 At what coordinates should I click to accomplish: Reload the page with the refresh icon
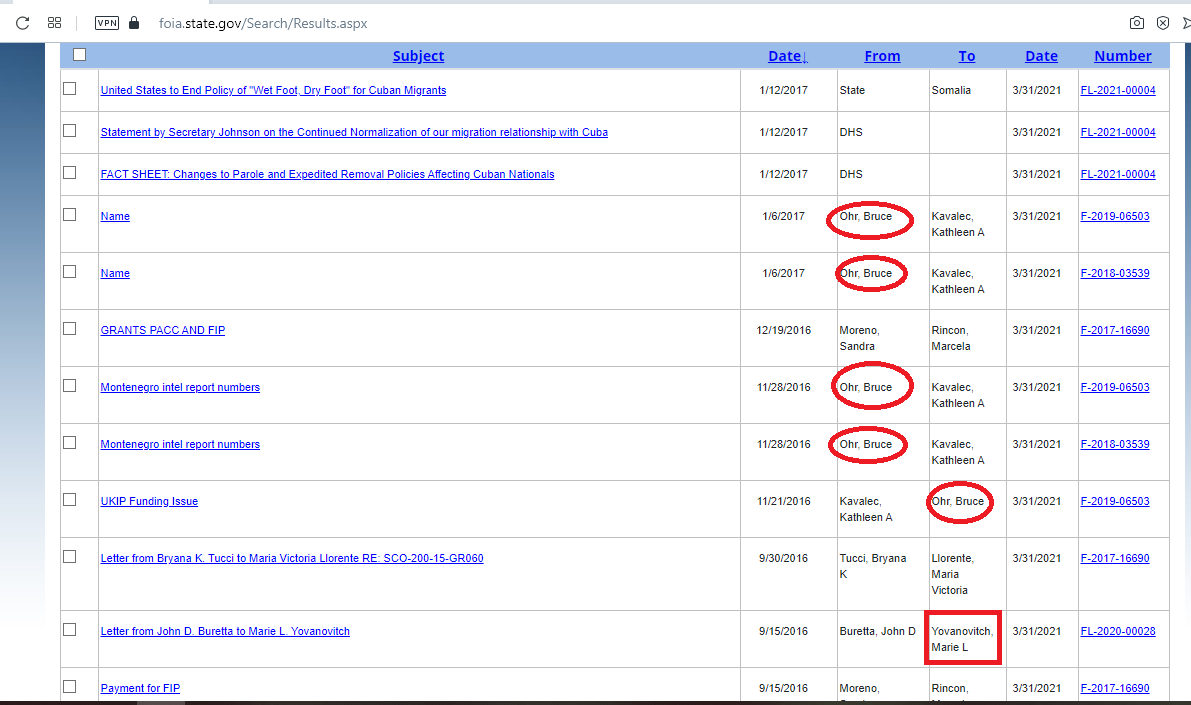click(22, 23)
